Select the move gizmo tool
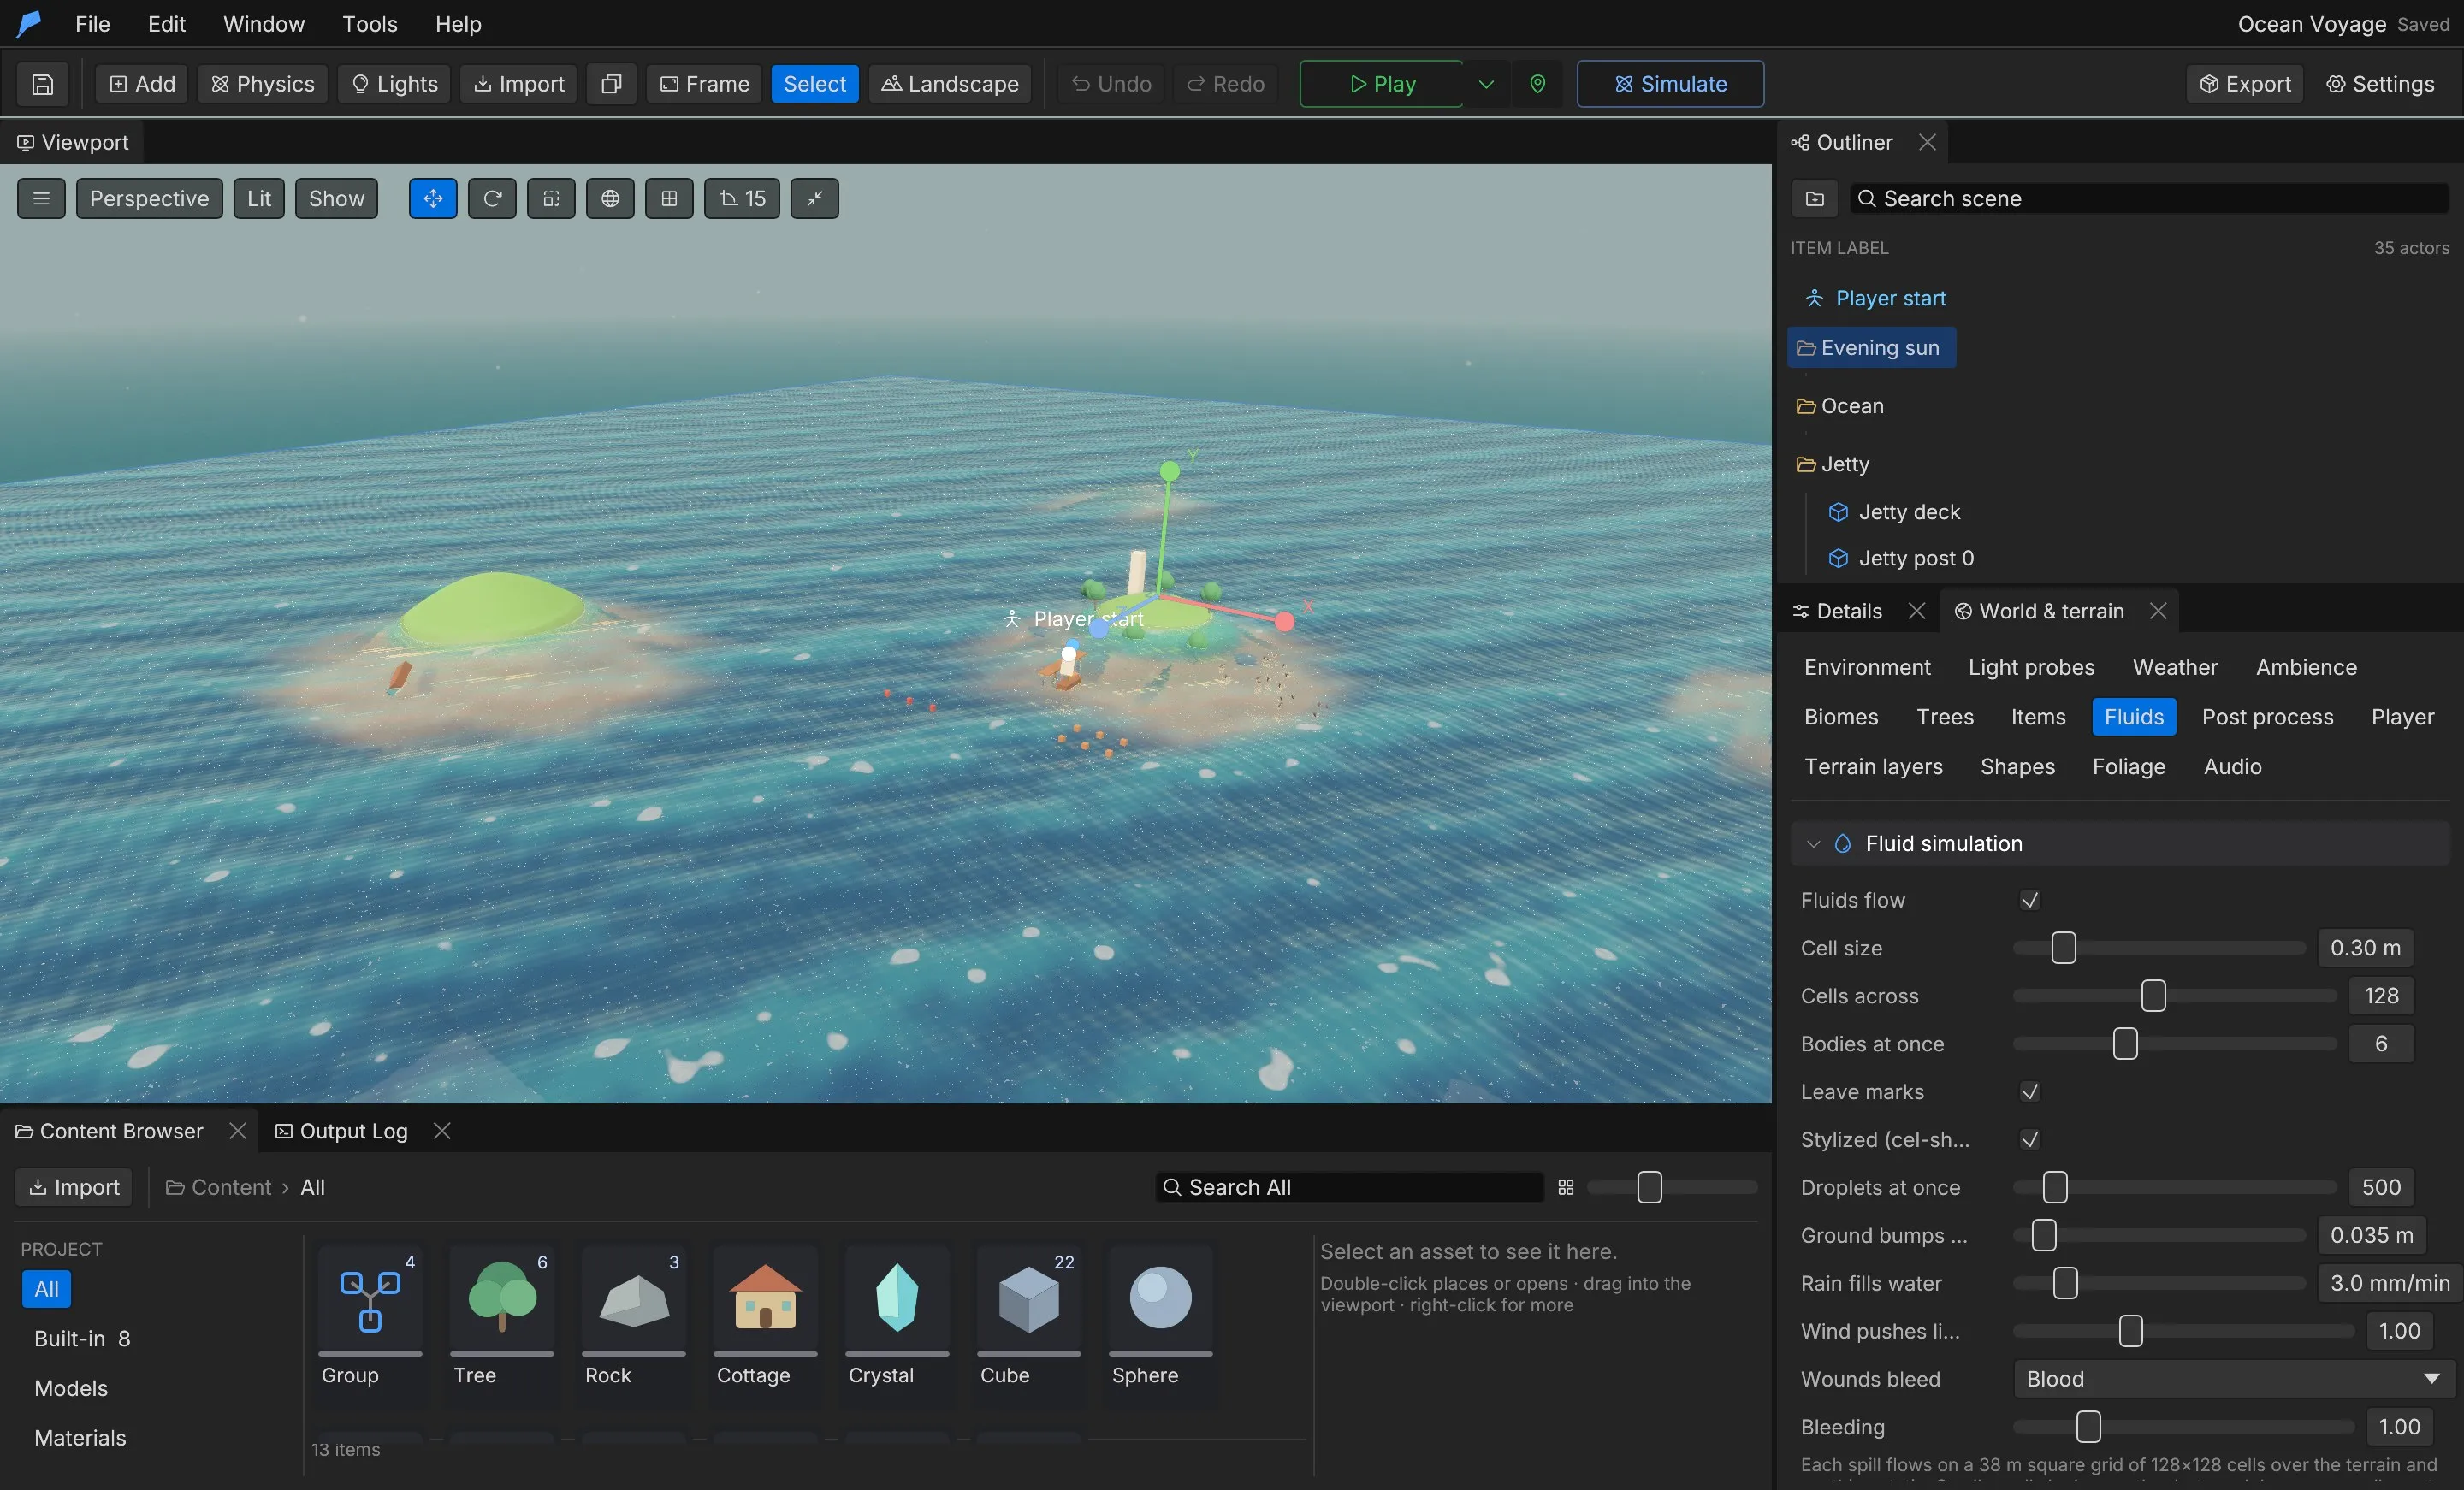This screenshot has height=1490, width=2464. click(433, 198)
